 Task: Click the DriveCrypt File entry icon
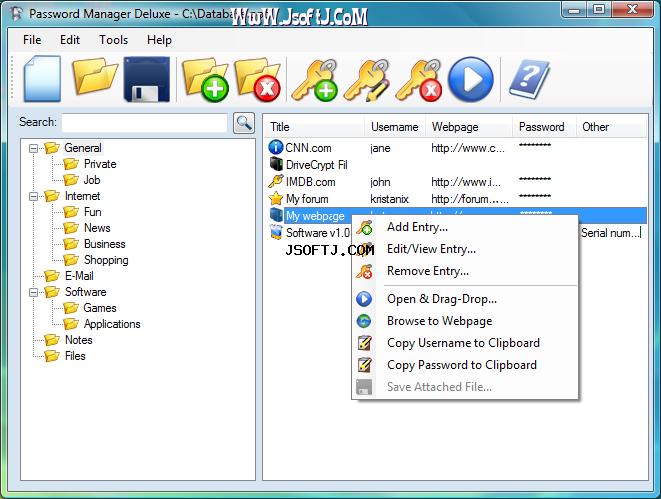tap(276, 164)
